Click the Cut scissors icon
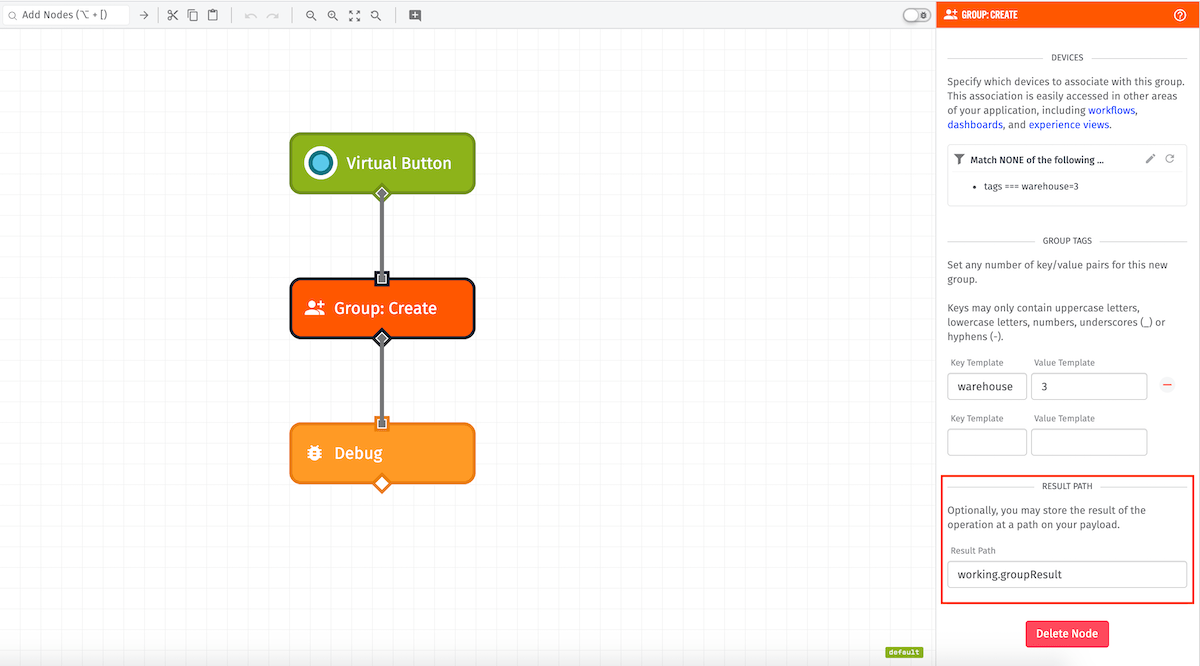 point(172,15)
